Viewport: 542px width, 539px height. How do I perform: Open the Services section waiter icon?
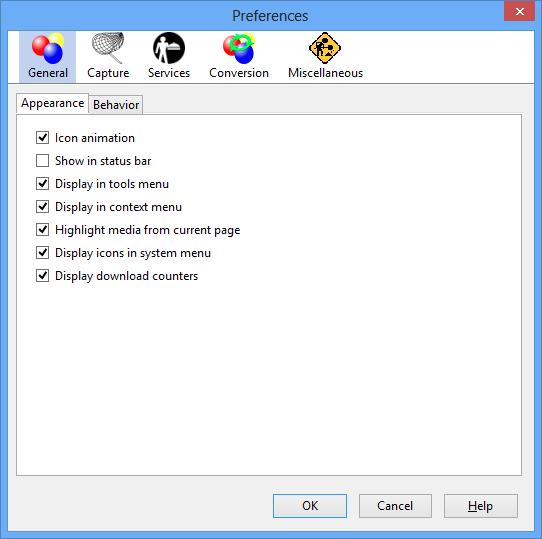[169, 48]
